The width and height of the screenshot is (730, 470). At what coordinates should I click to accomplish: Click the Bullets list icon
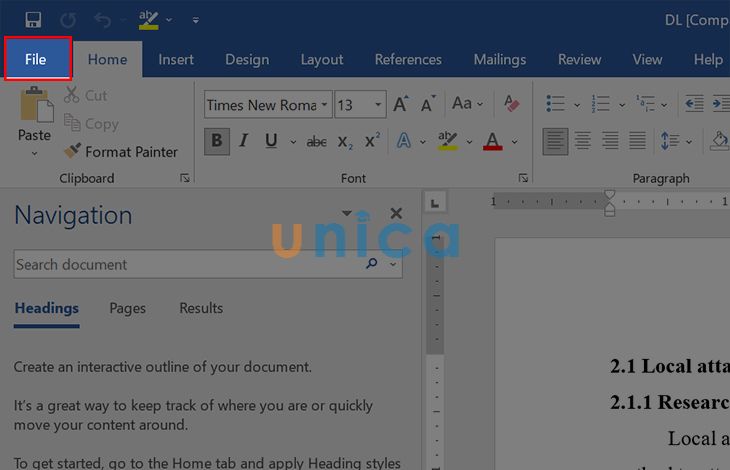click(555, 104)
